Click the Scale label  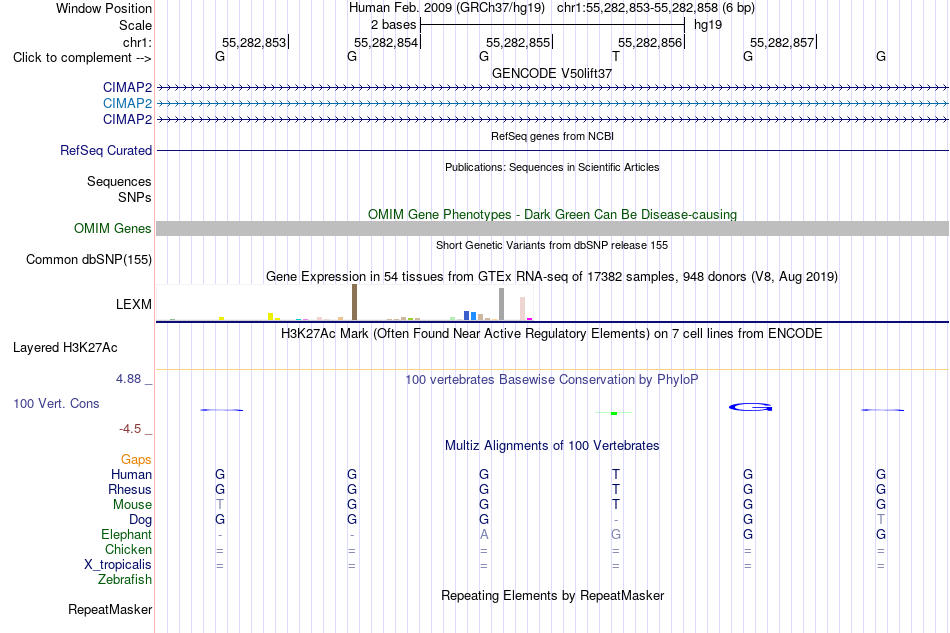click(x=136, y=25)
